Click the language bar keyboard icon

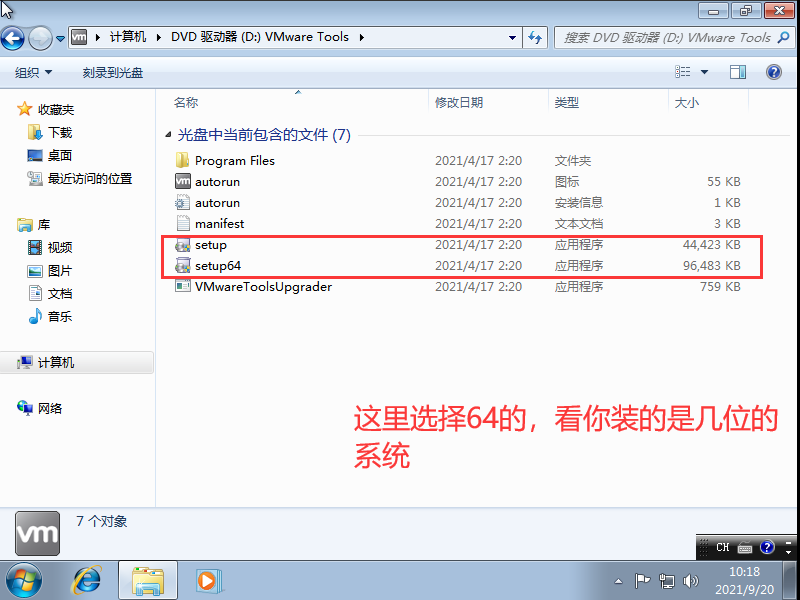pyautogui.click(x=745, y=548)
